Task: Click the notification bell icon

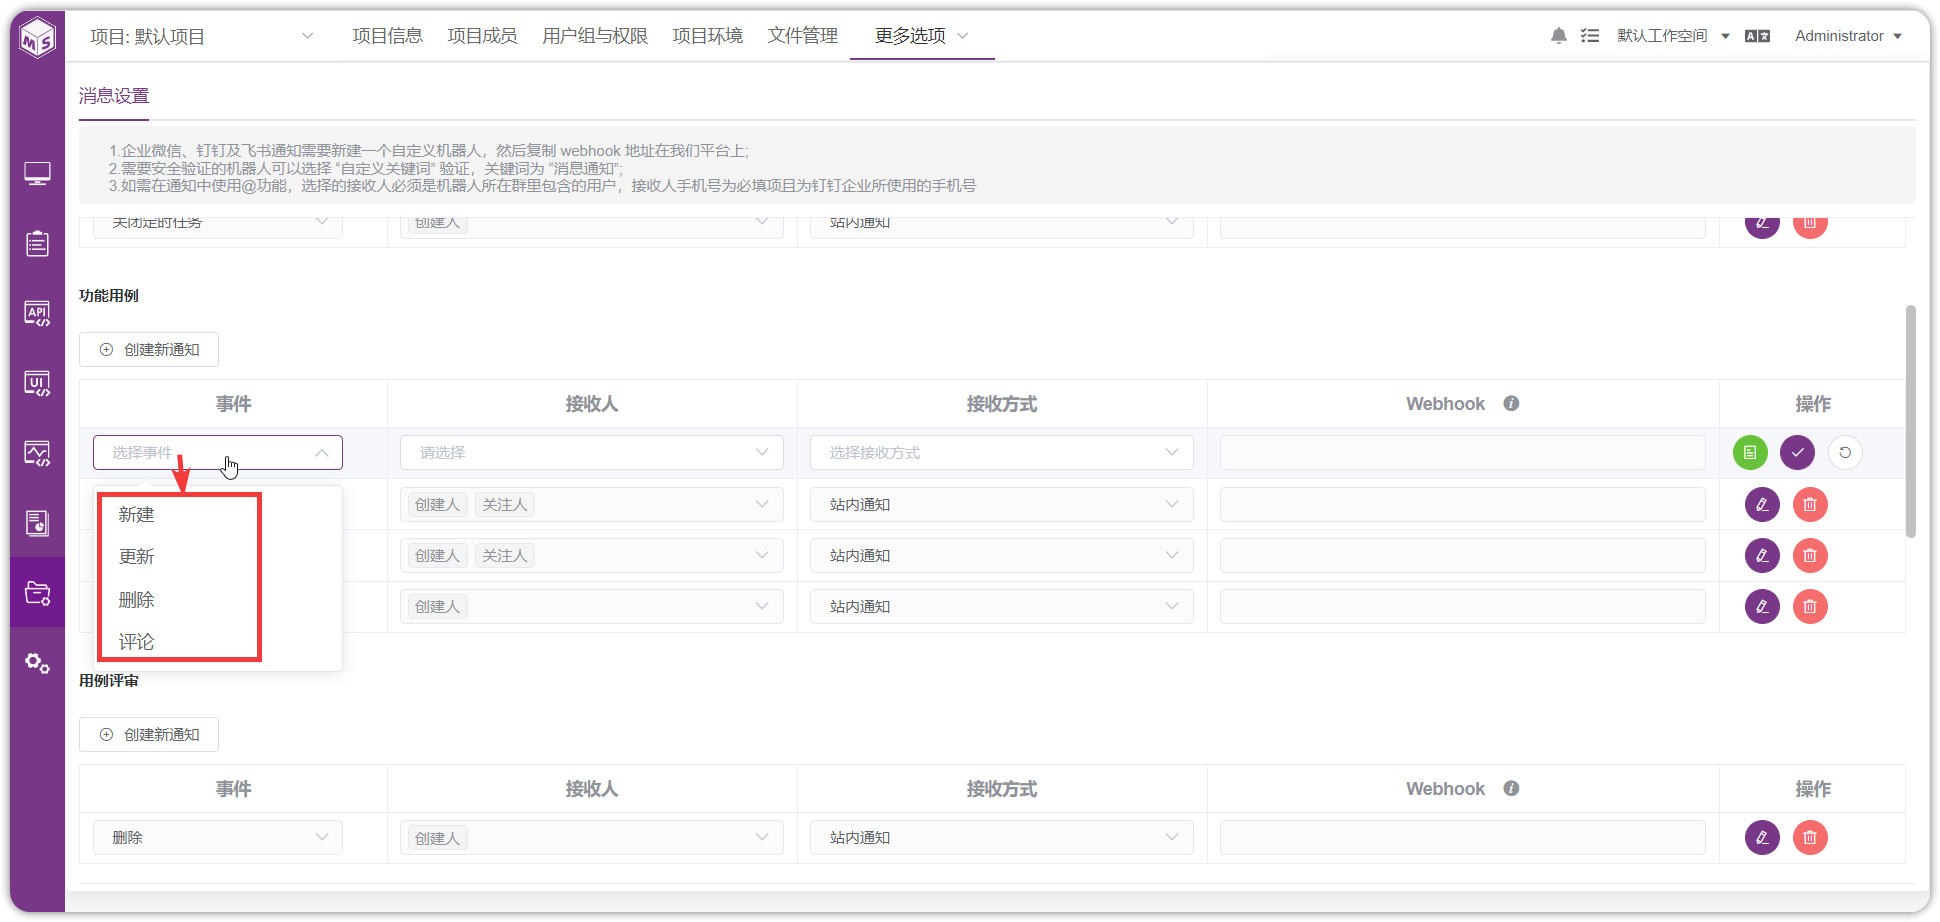Action: tap(1558, 36)
